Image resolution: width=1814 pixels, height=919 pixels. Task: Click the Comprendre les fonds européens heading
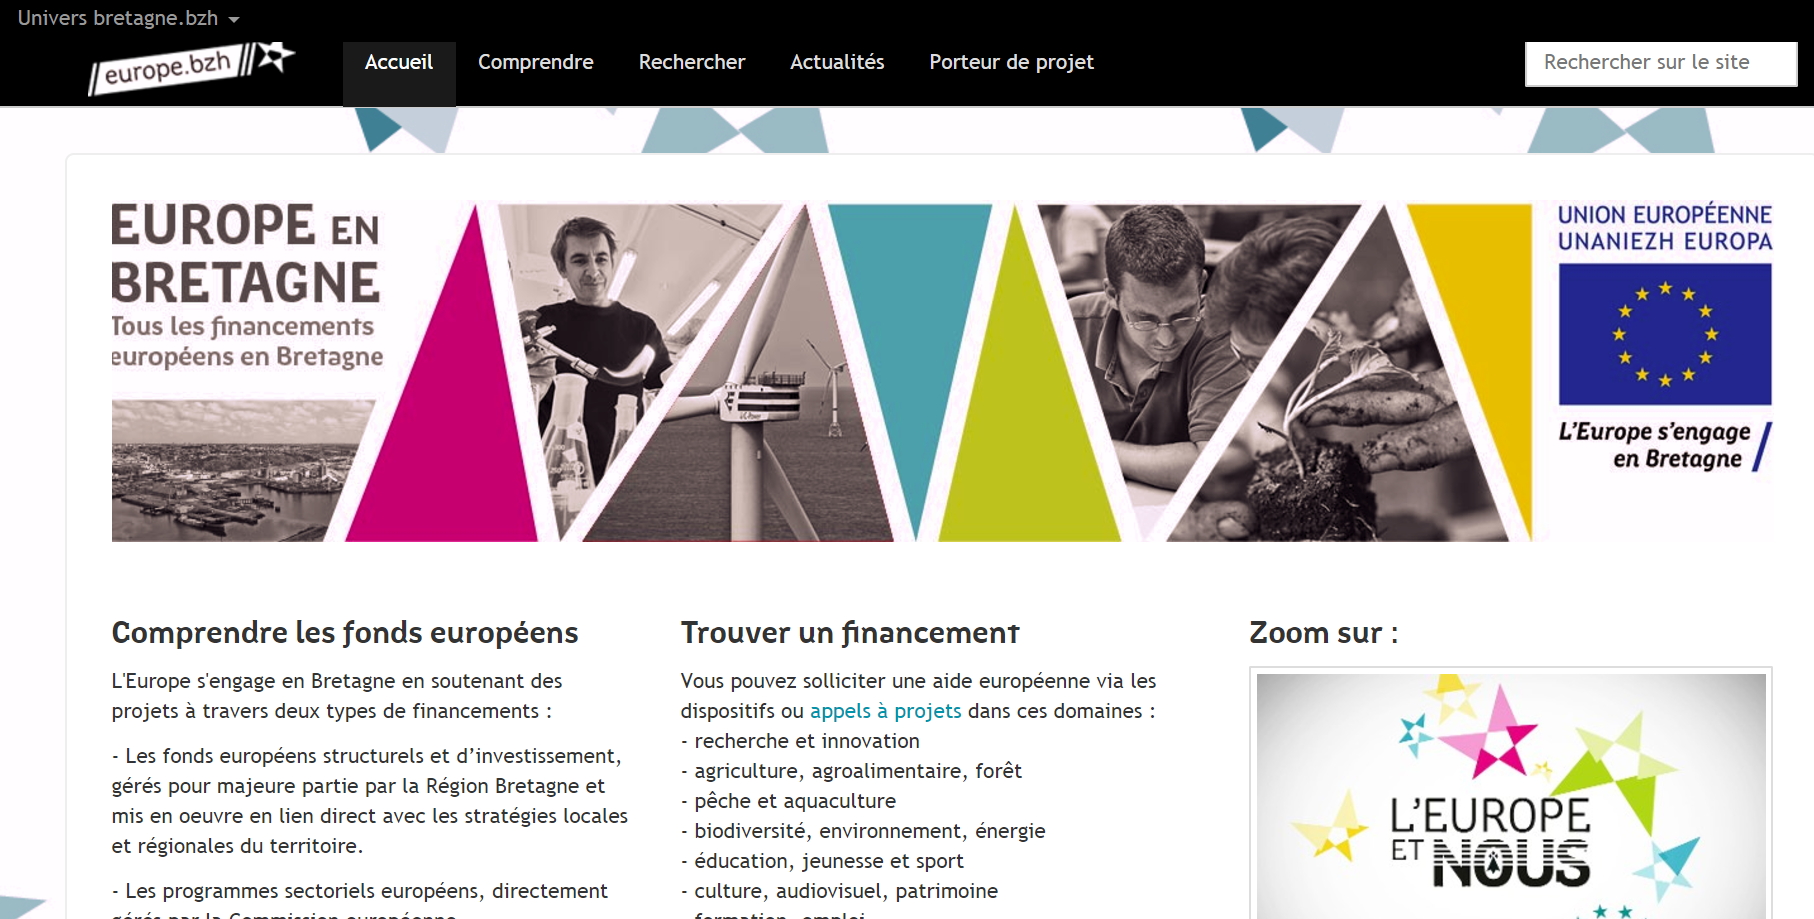(345, 633)
